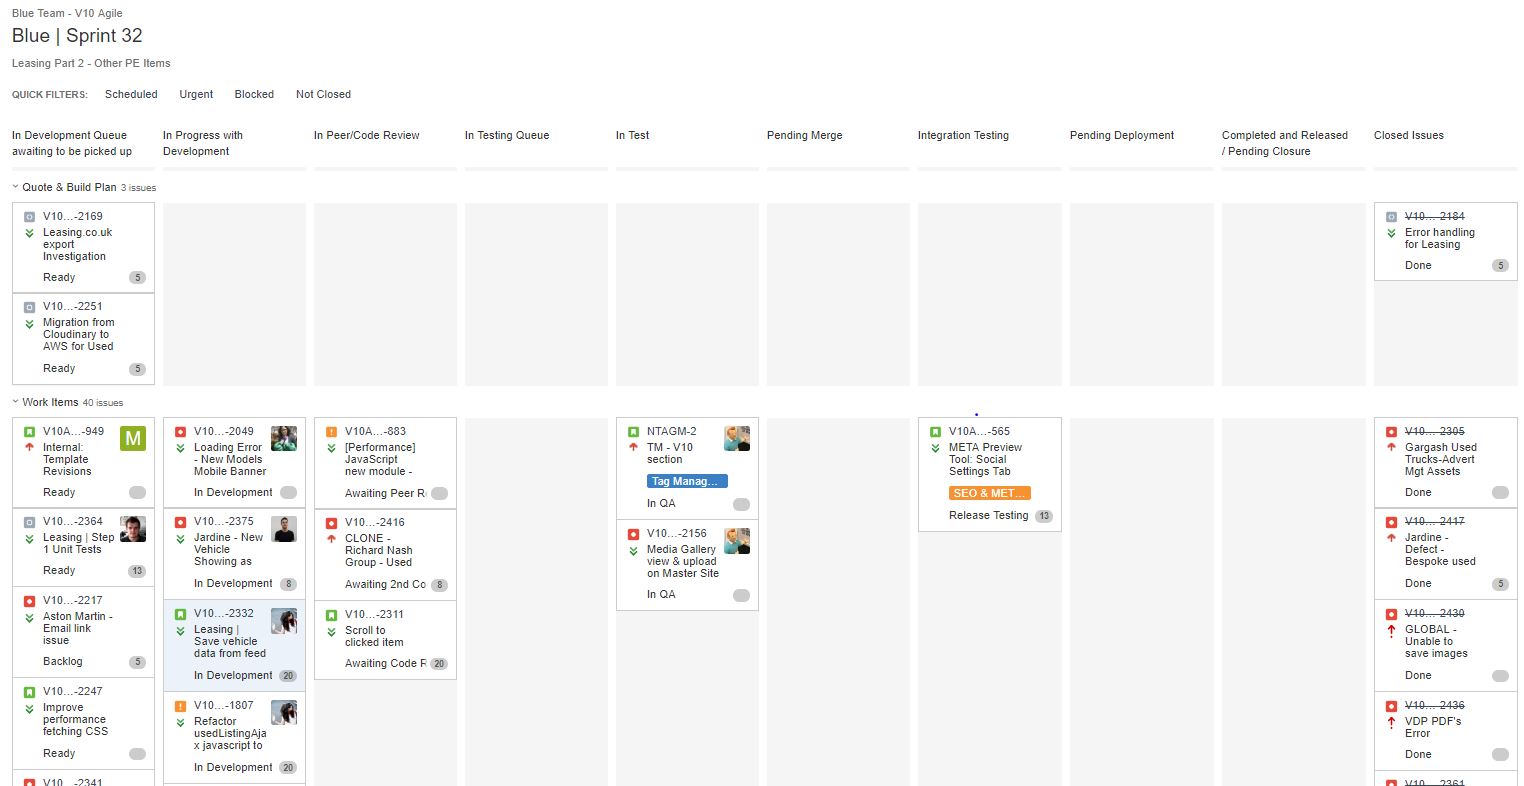Click the priority chevrons on Error handling for Leasing
The height and width of the screenshot is (786, 1524).
[x=1391, y=233]
